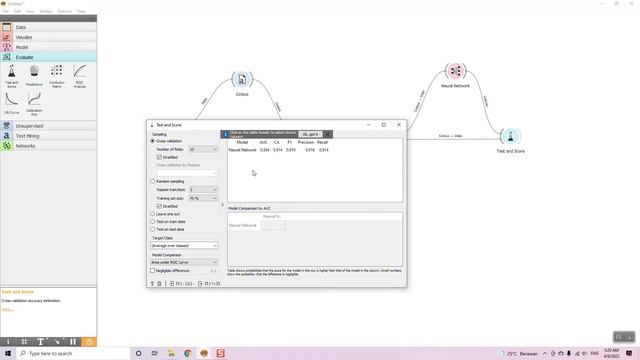Add the Predictions widget from toolbox
640x360 pixels.
34,76
